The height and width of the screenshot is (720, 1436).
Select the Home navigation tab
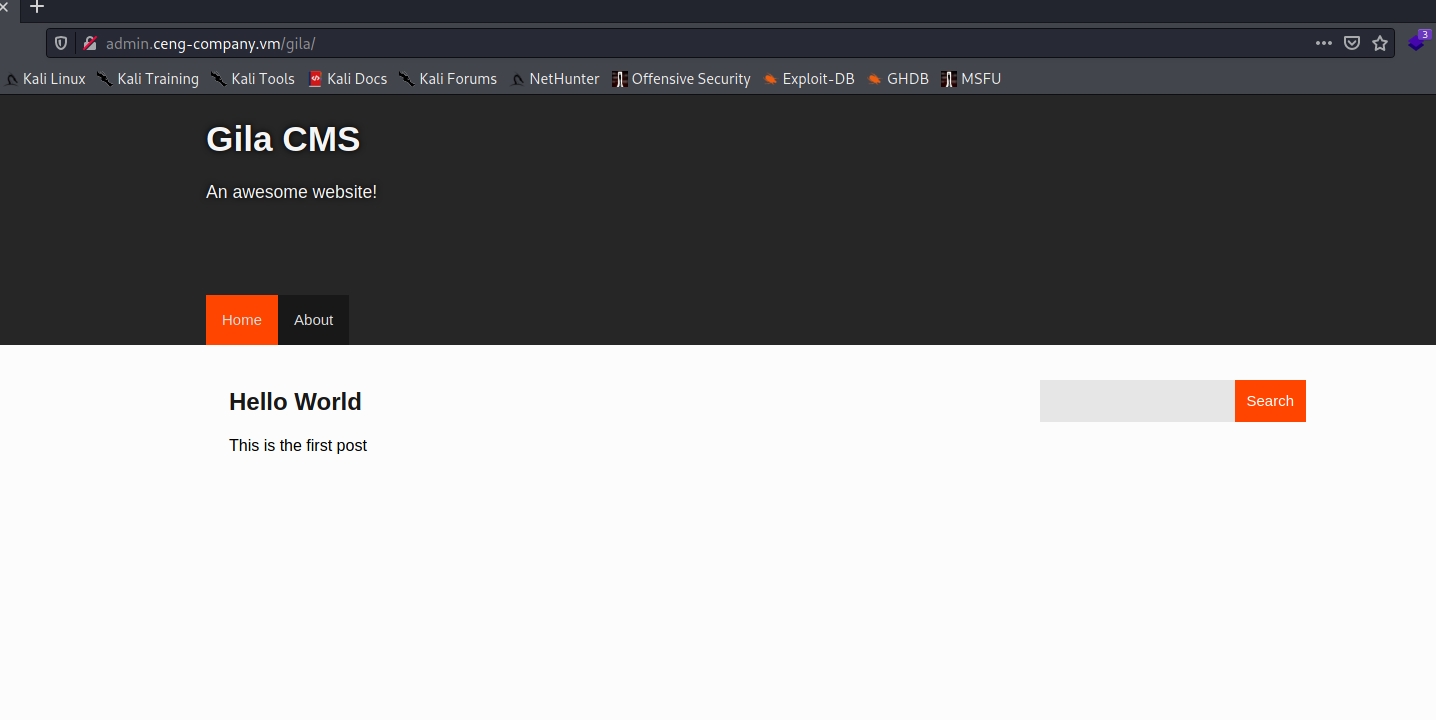click(x=242, y=320)
